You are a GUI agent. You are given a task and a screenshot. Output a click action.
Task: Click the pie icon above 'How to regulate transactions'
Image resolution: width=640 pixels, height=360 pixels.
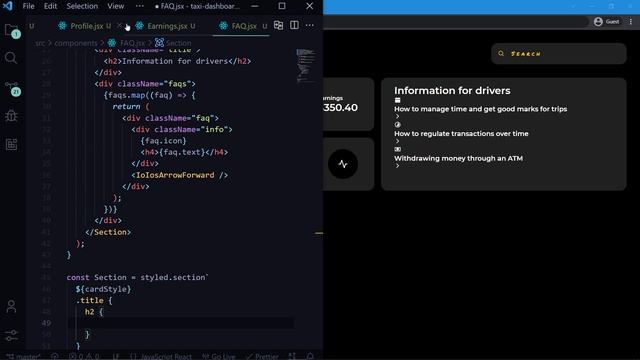pyautogui.click(x=398, y=125)
